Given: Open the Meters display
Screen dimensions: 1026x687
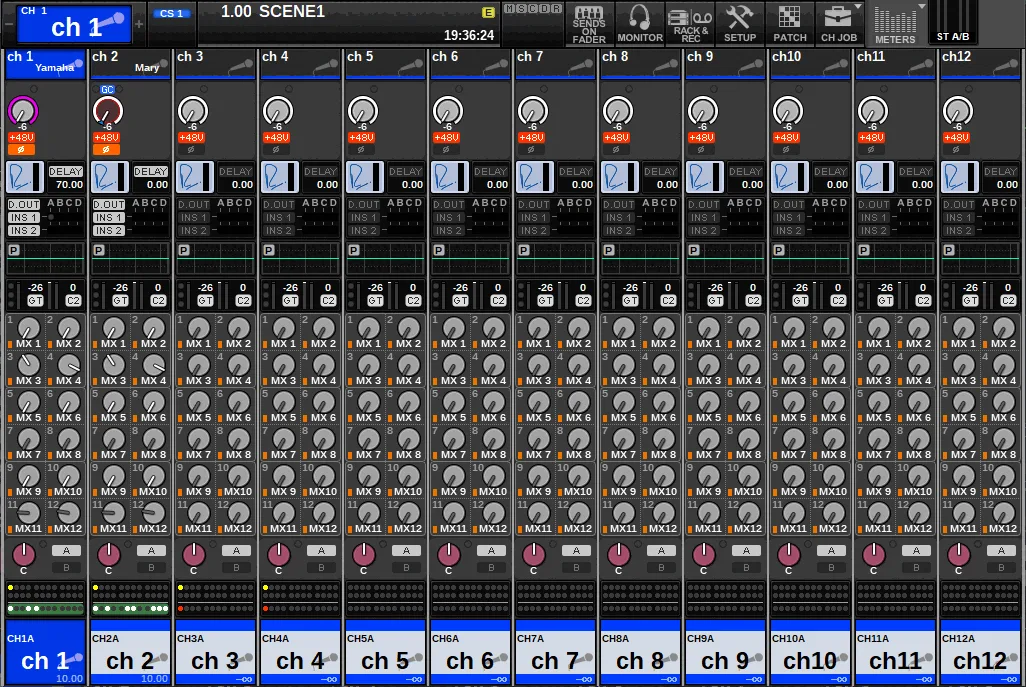Looking at the screenshot, I should pyautogui.click(x=894, y=24).
